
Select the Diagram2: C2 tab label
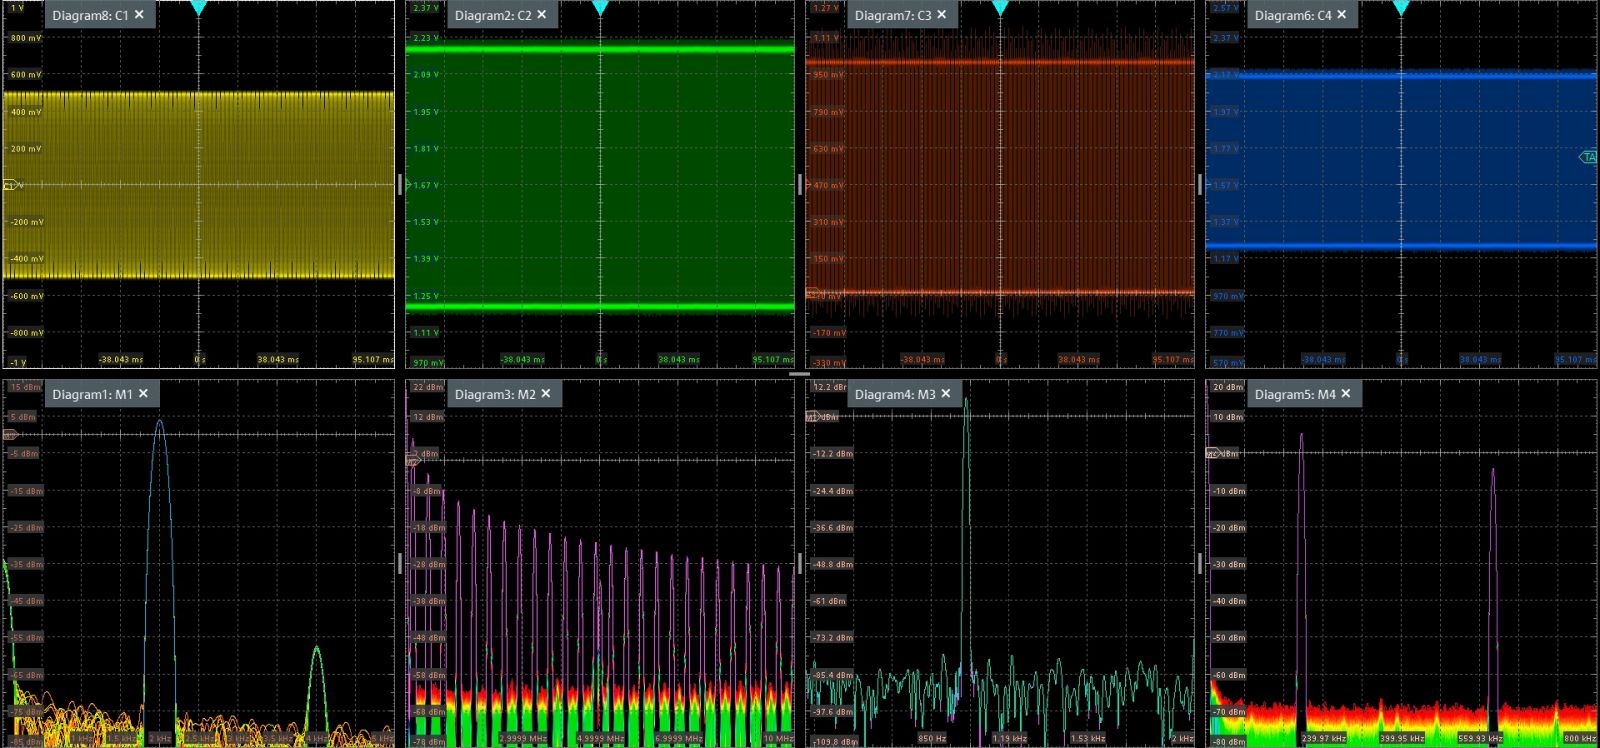tap(493, 15)
